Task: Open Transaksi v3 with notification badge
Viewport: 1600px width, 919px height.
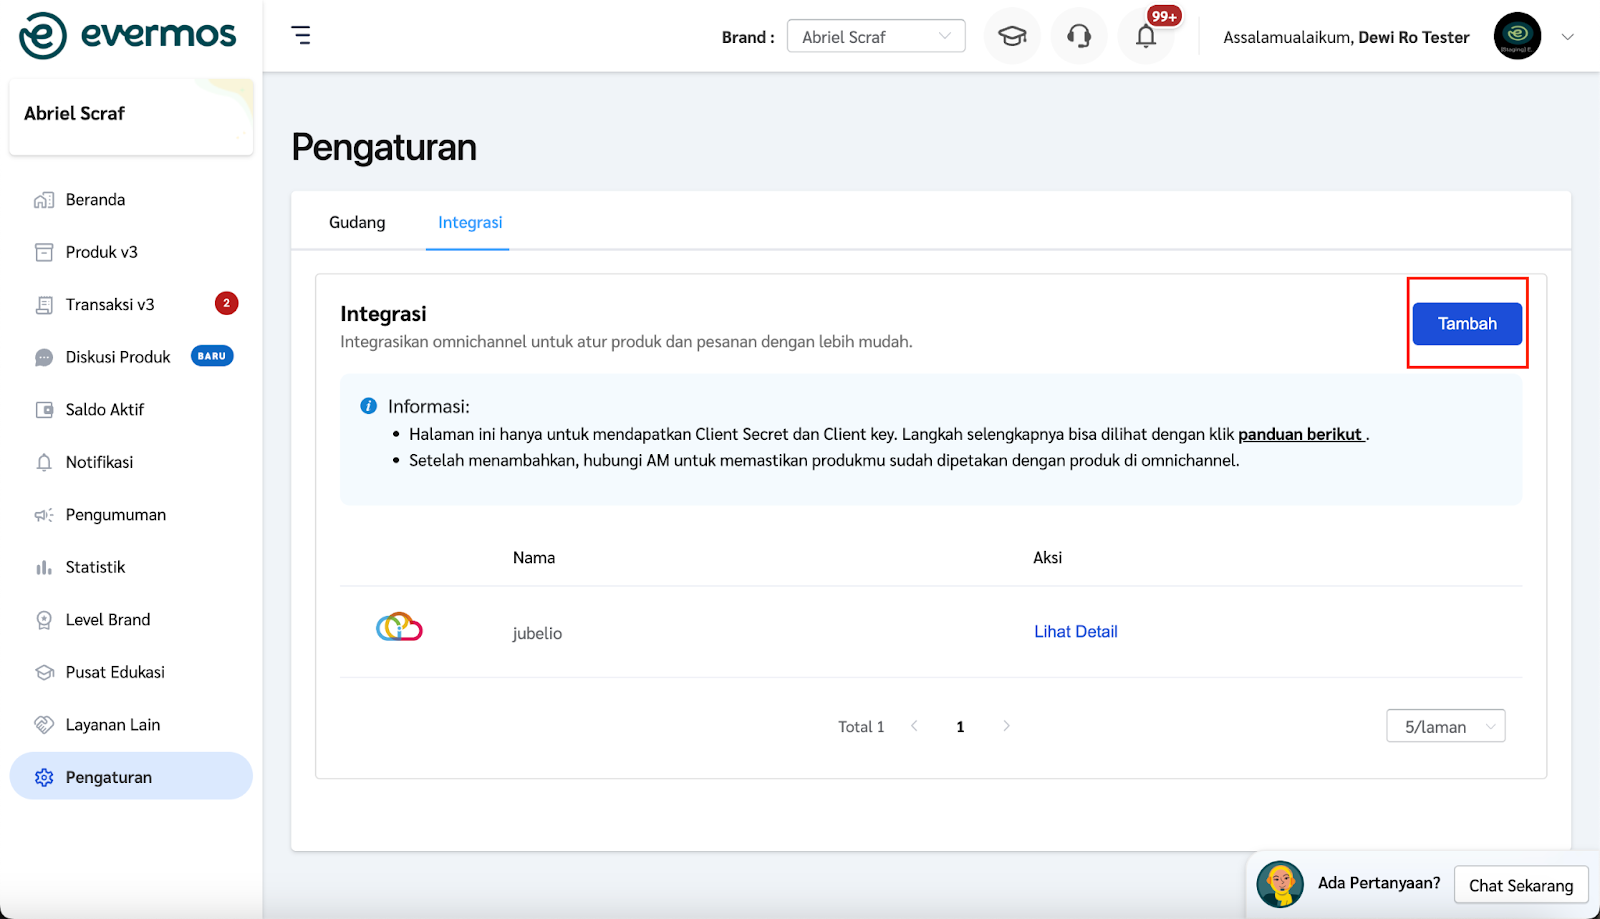Action: coord(44,304)
